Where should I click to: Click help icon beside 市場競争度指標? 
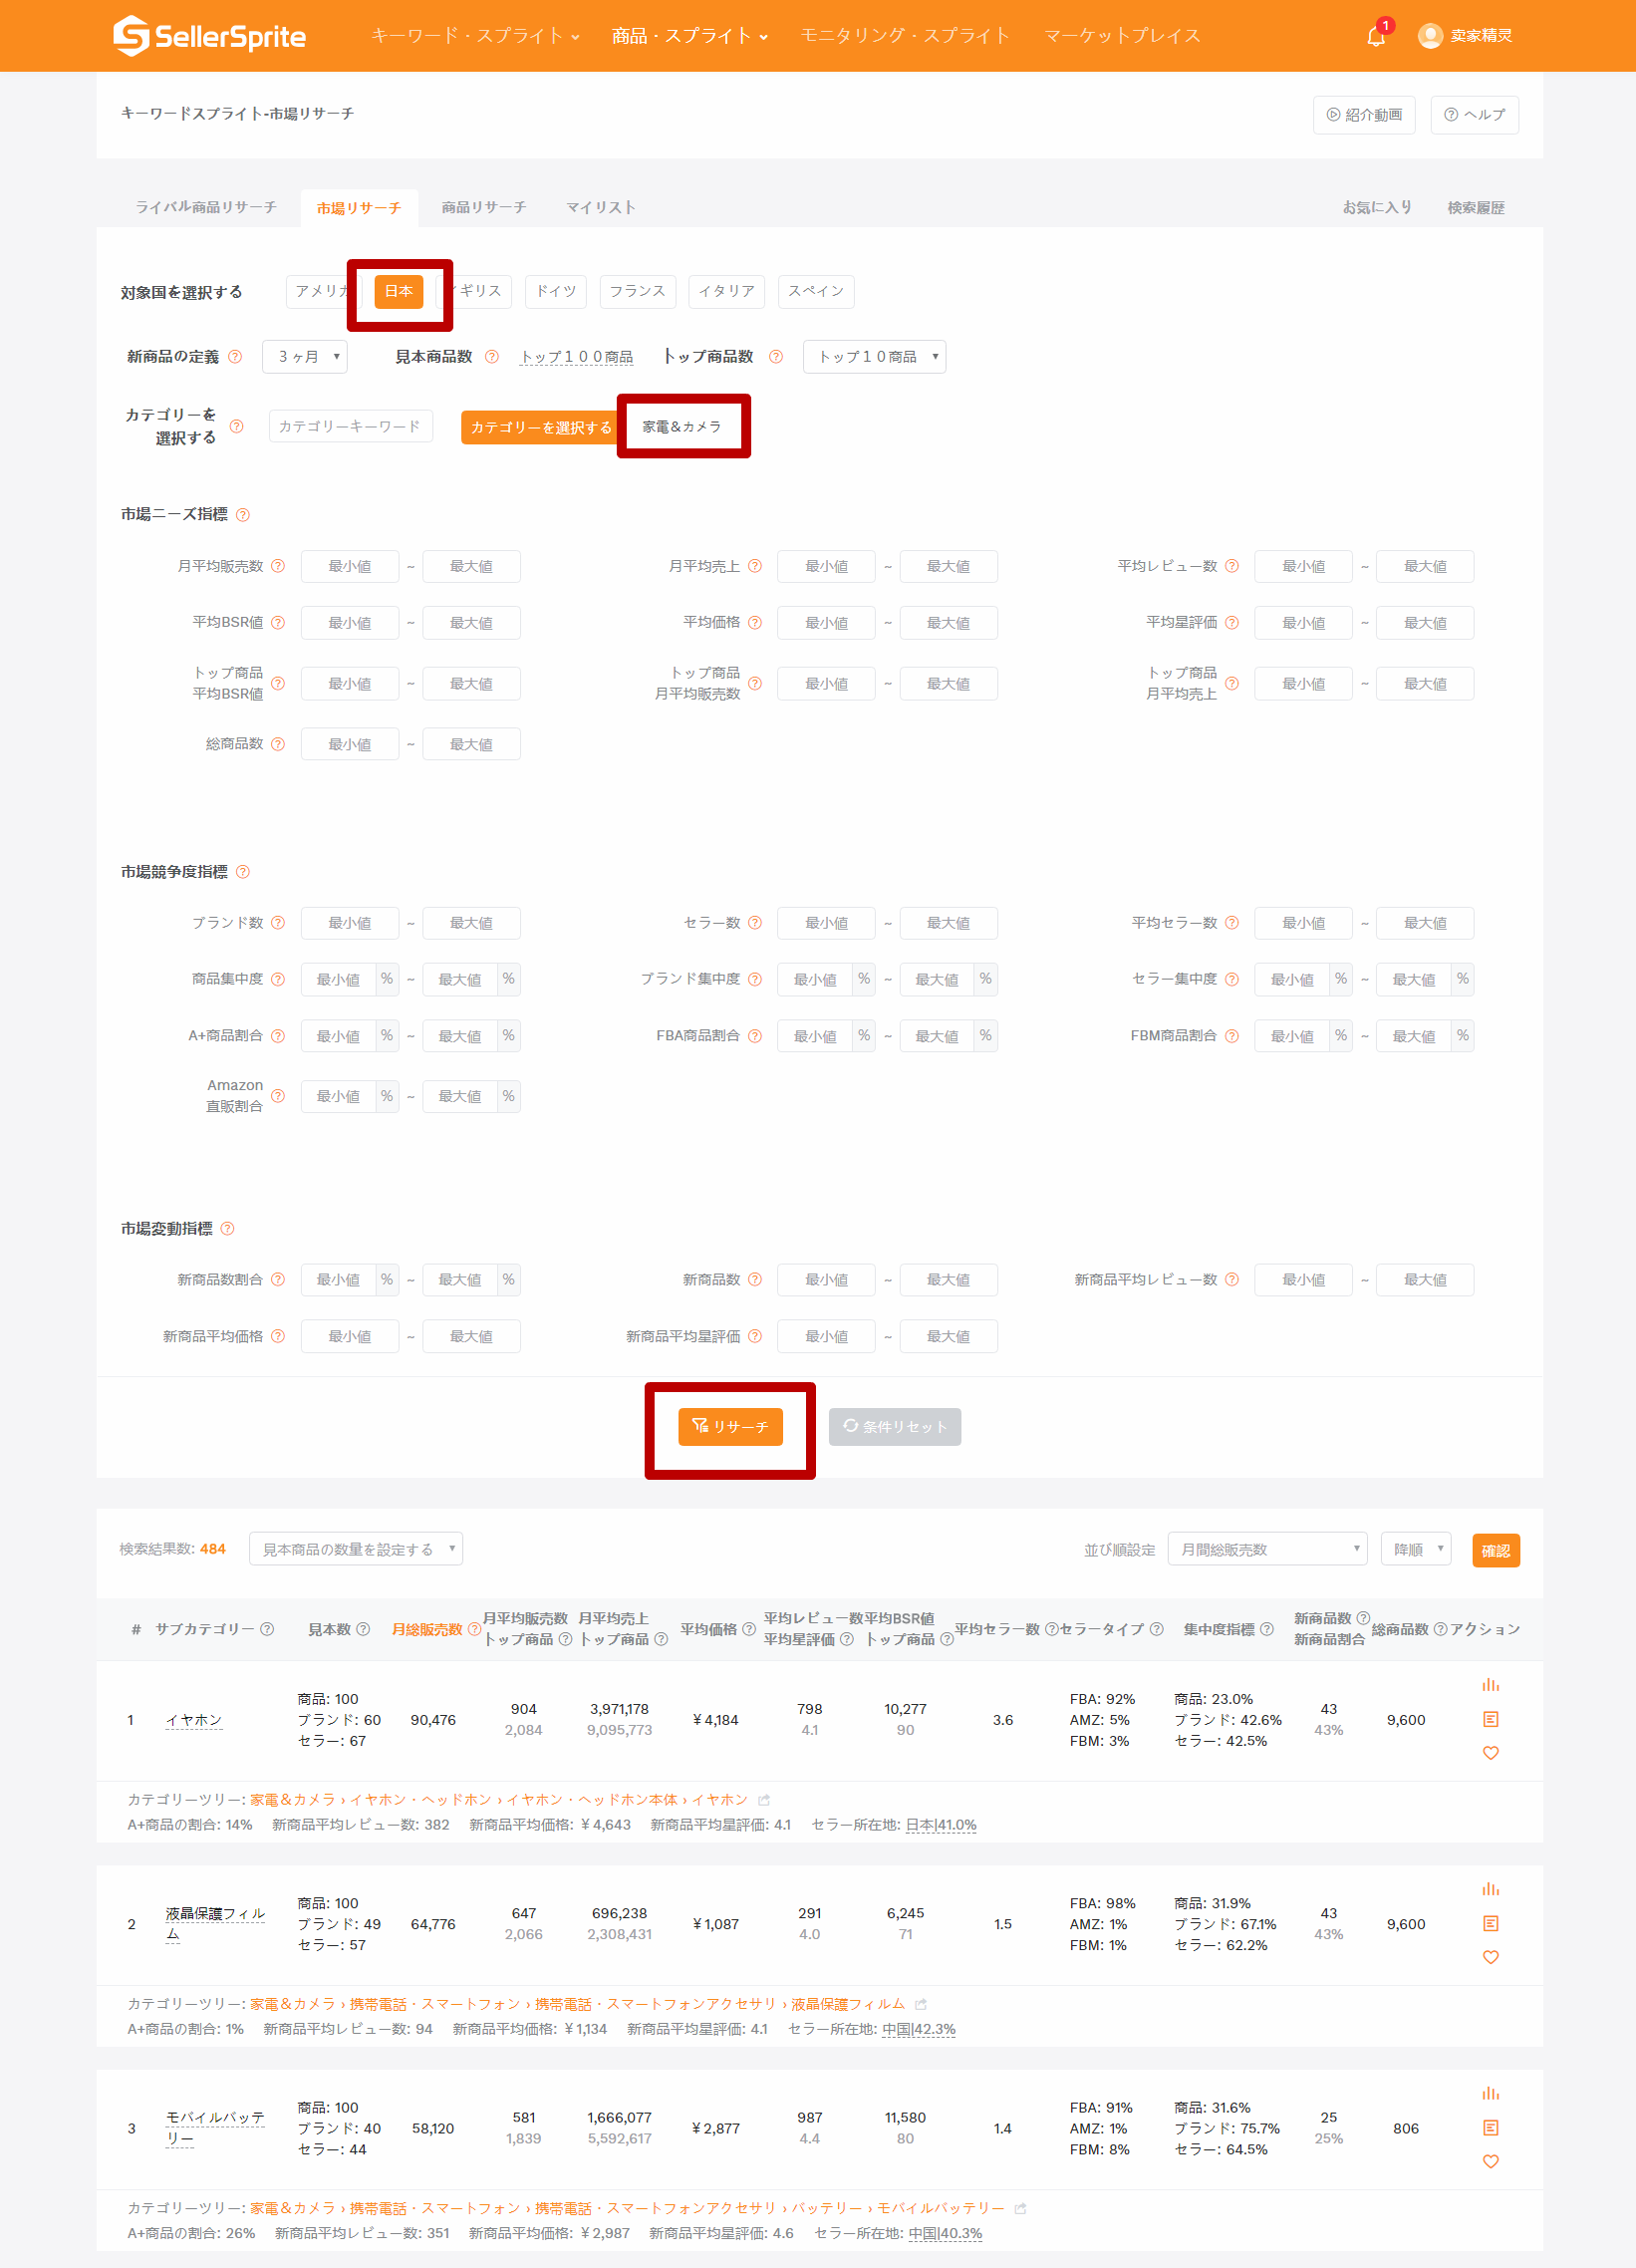(x=242, y=872)
